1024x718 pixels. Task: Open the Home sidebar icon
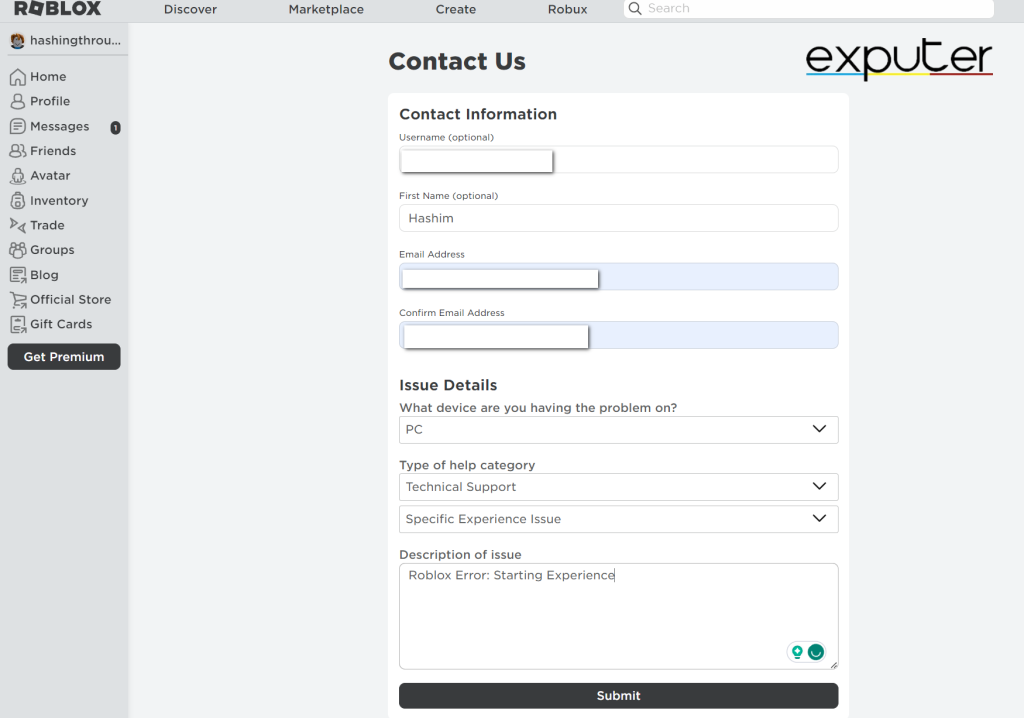point(17,76)
